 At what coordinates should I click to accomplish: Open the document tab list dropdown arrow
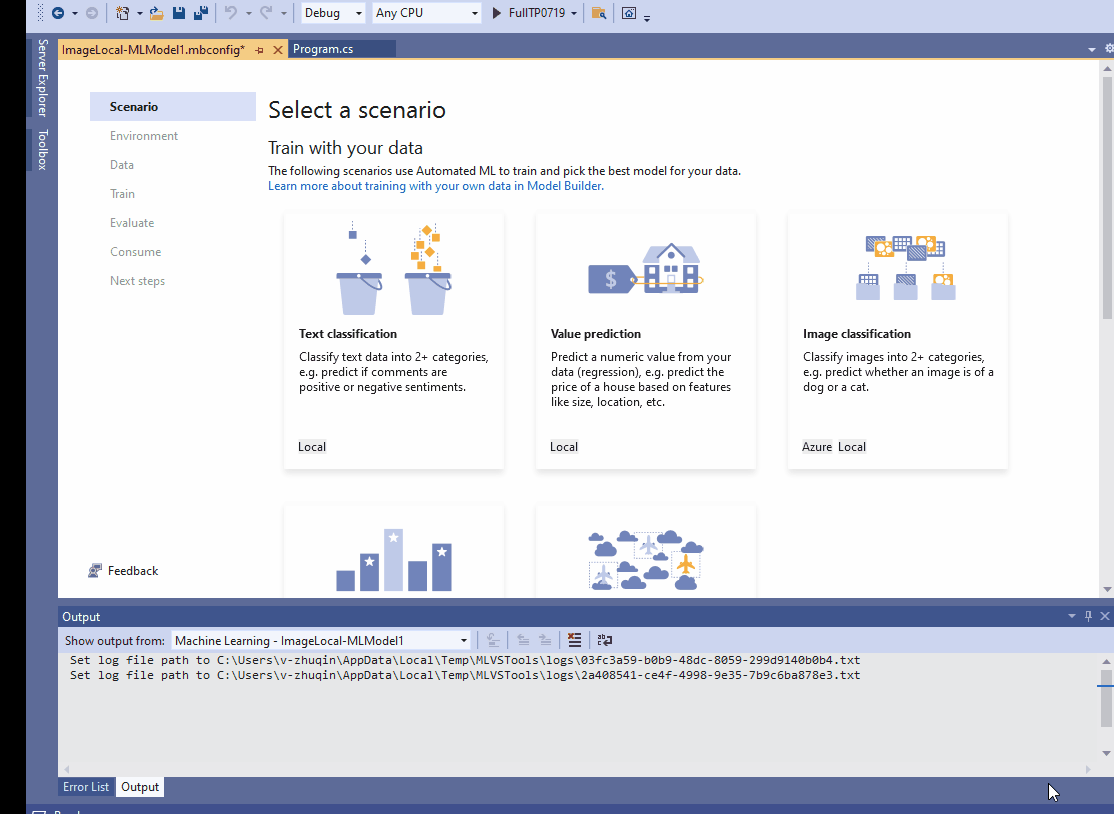pyautogui.click(x=1092, y=50)
